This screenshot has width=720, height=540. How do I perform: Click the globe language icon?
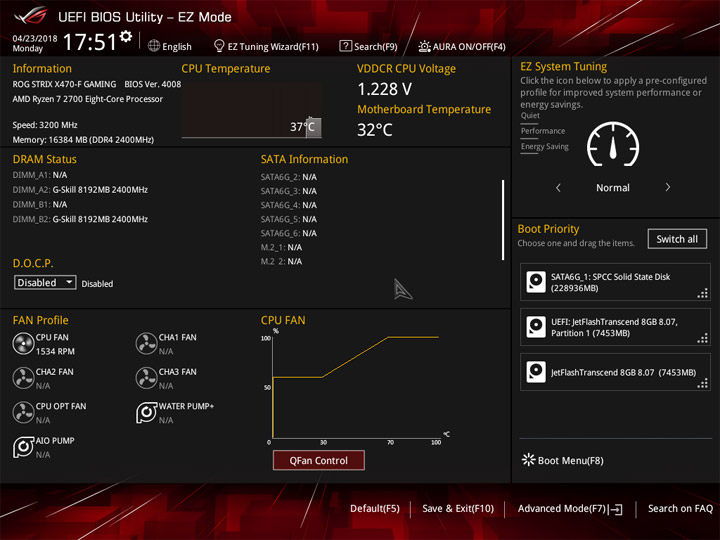(x=154, y=46)
